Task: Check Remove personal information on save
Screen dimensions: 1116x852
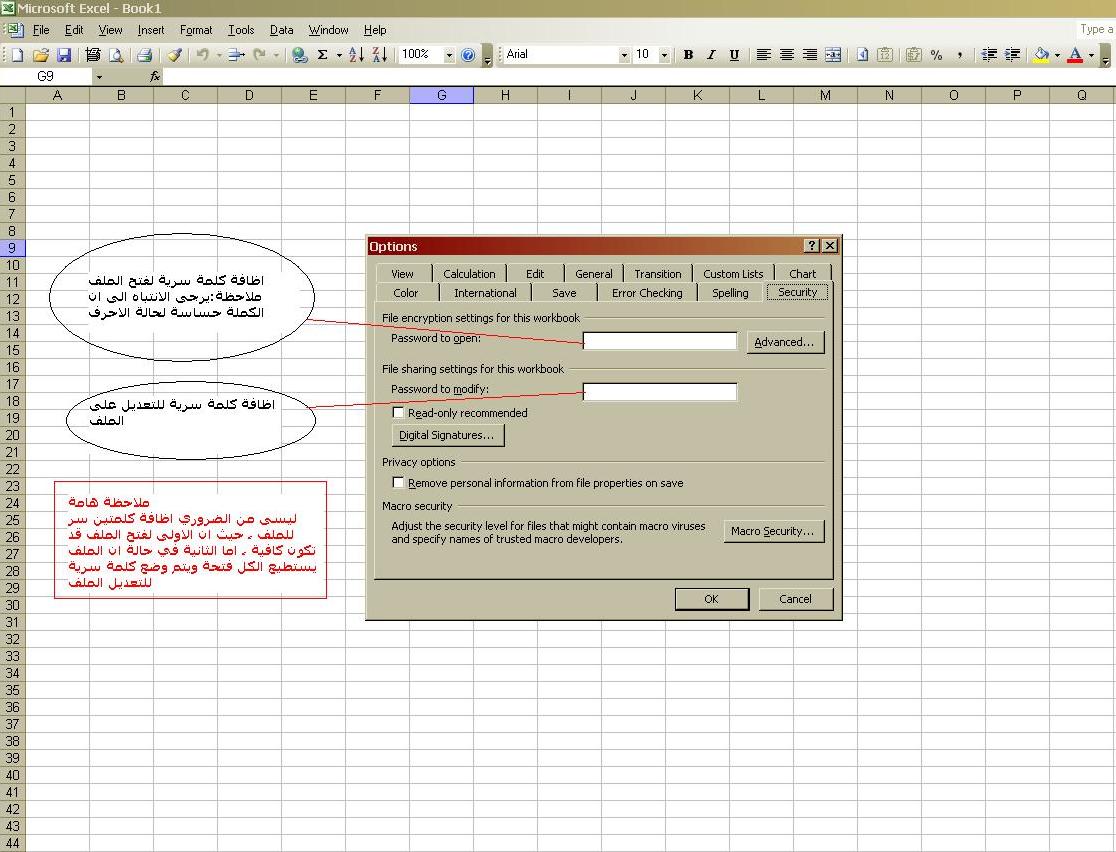Action: click(399, 483)
